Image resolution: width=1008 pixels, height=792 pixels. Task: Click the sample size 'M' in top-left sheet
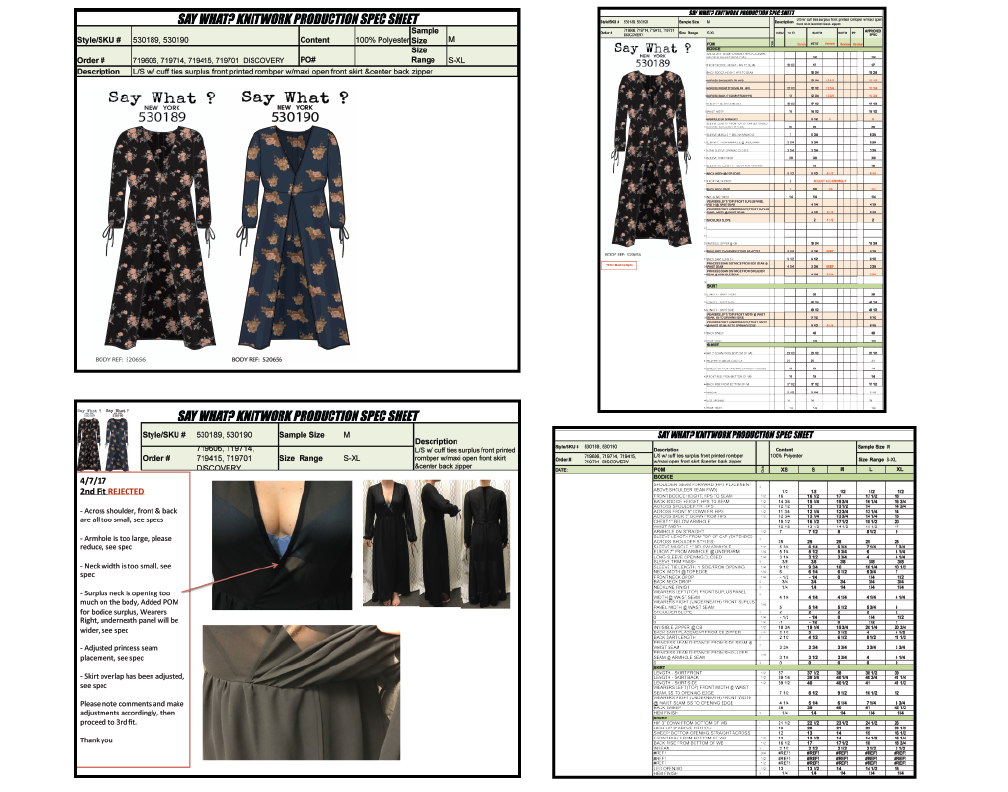coord(451,39)
